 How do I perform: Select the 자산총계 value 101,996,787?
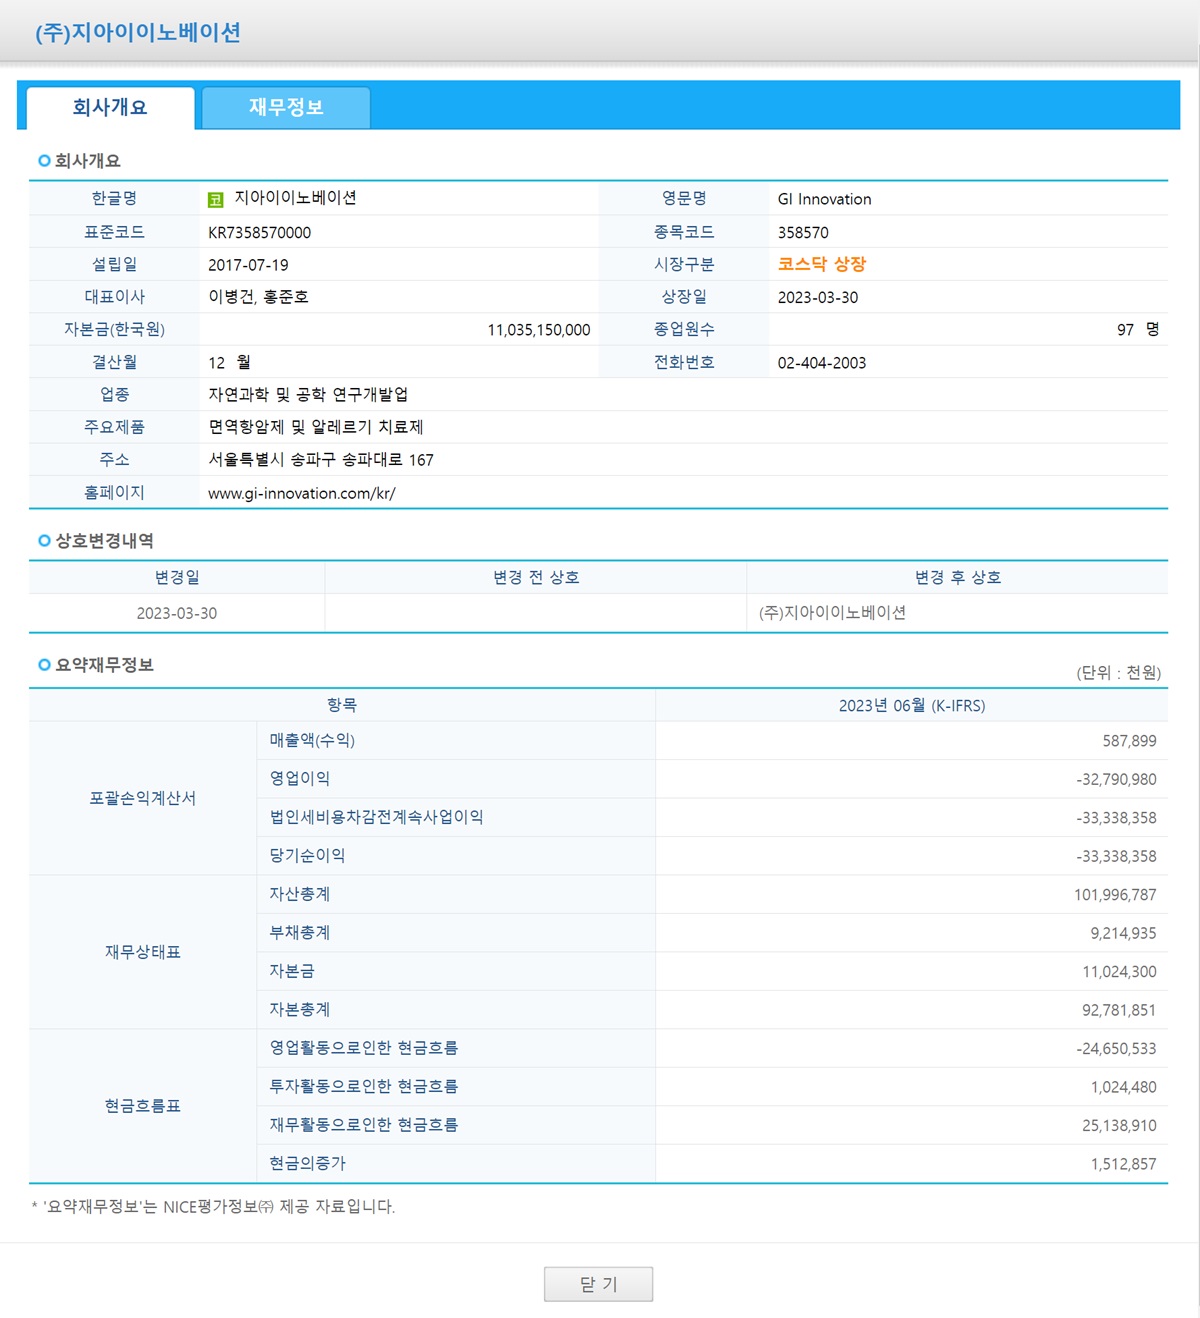(x=1115, y=895)
